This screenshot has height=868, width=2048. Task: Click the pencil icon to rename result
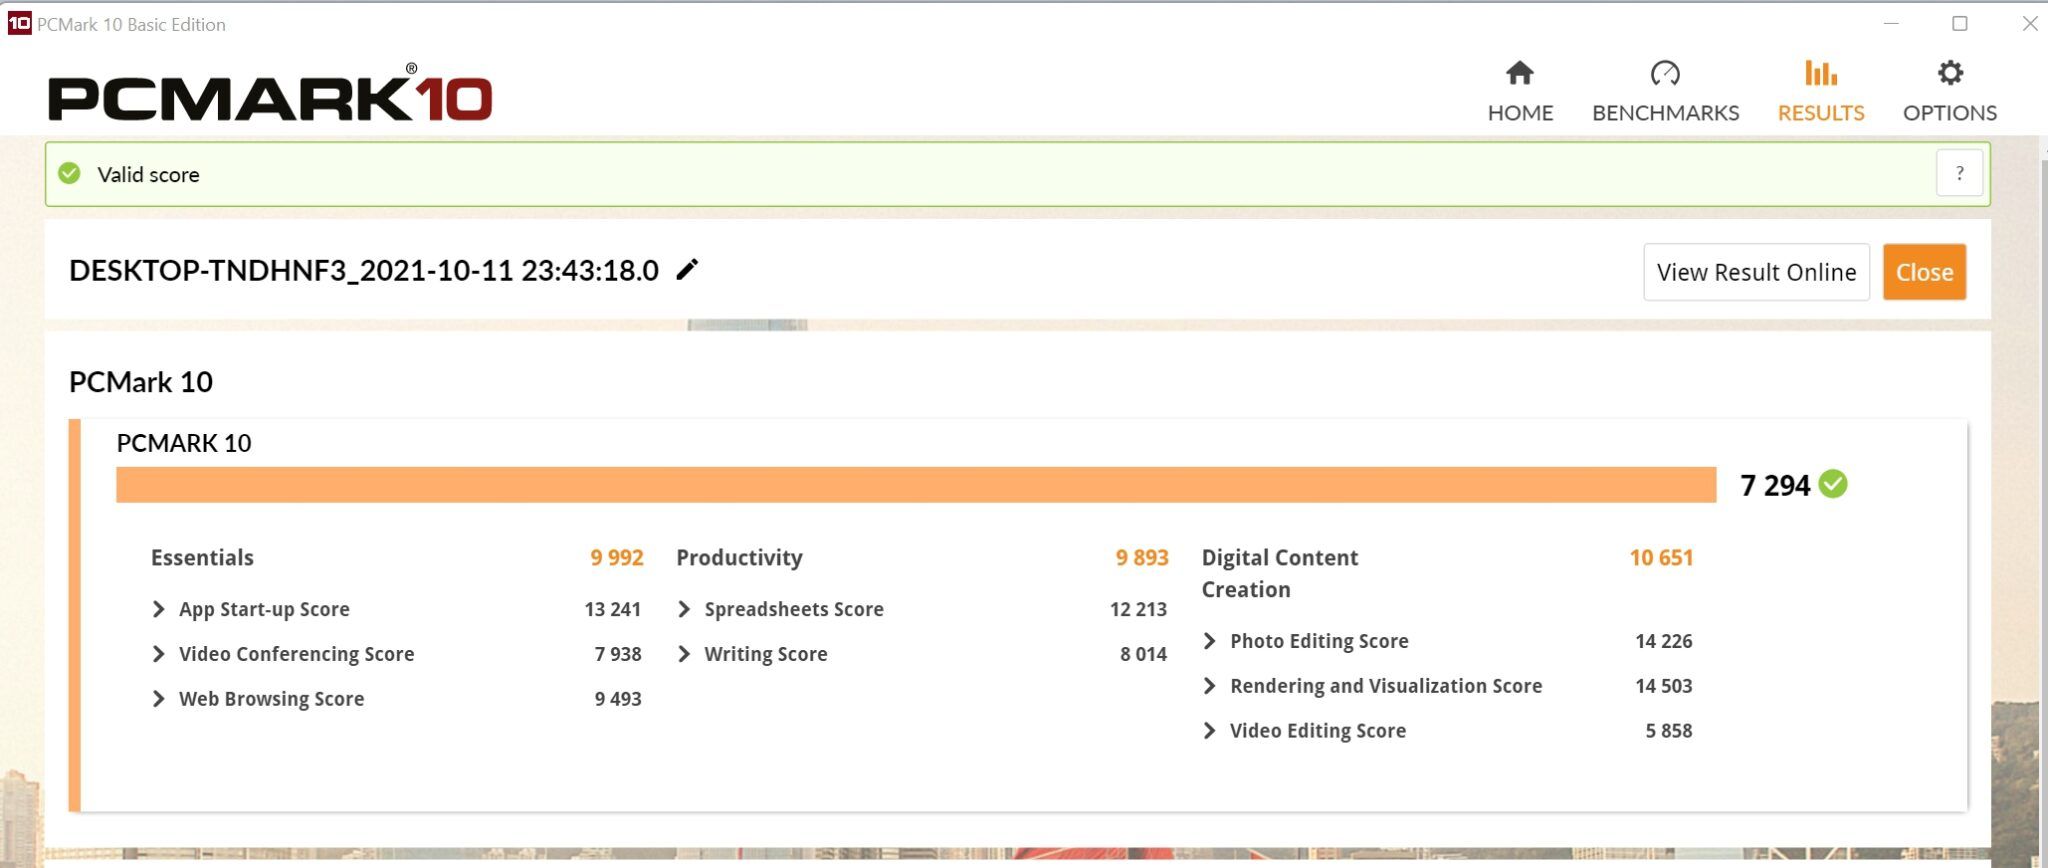(x=687, y=270)
